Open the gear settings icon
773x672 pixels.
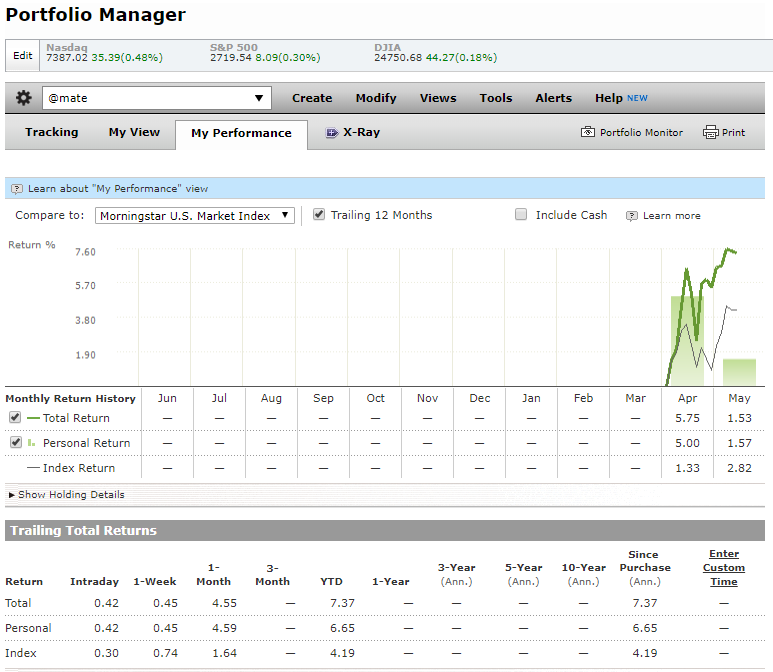coord(24,98)
